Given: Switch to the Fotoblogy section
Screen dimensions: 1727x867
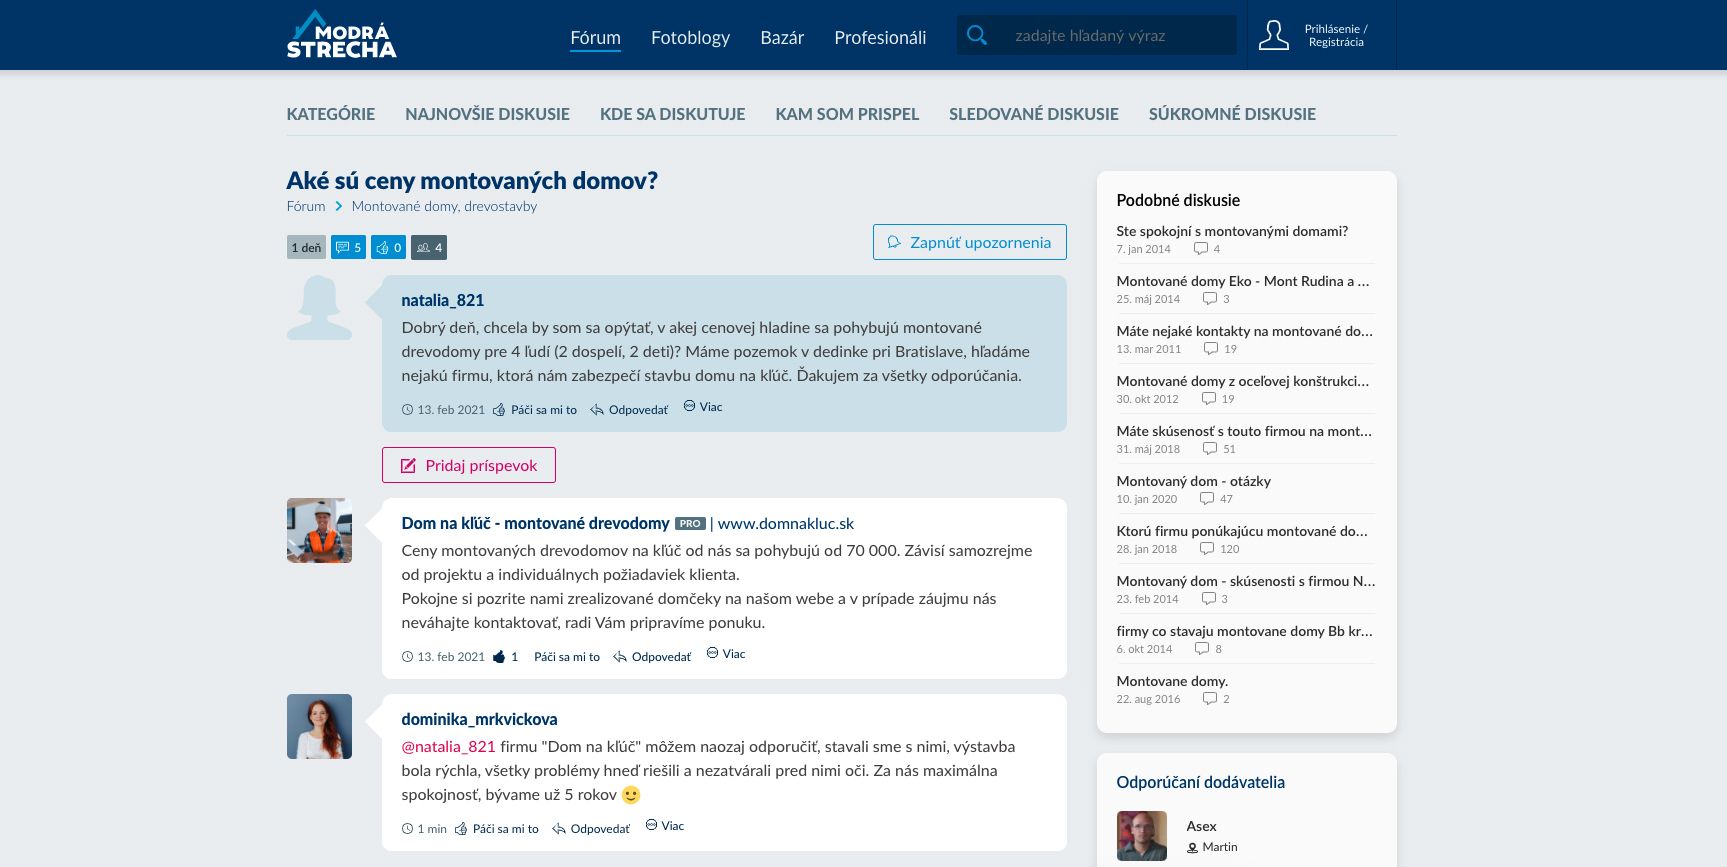Looking at the screenshot, I should [690, 37].
